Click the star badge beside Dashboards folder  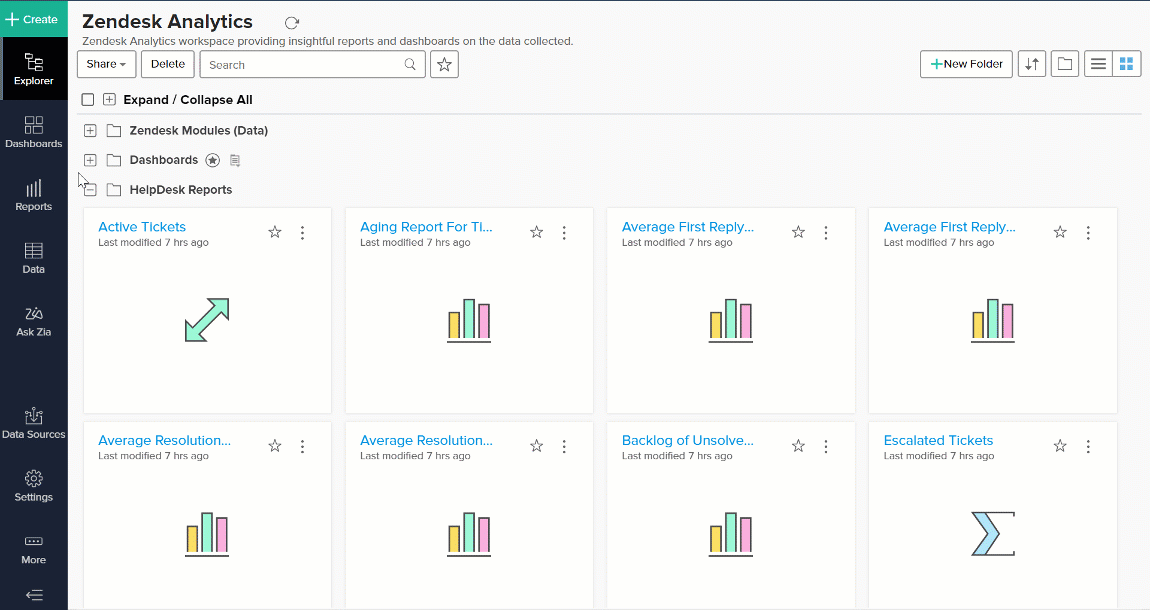[213, 160]
